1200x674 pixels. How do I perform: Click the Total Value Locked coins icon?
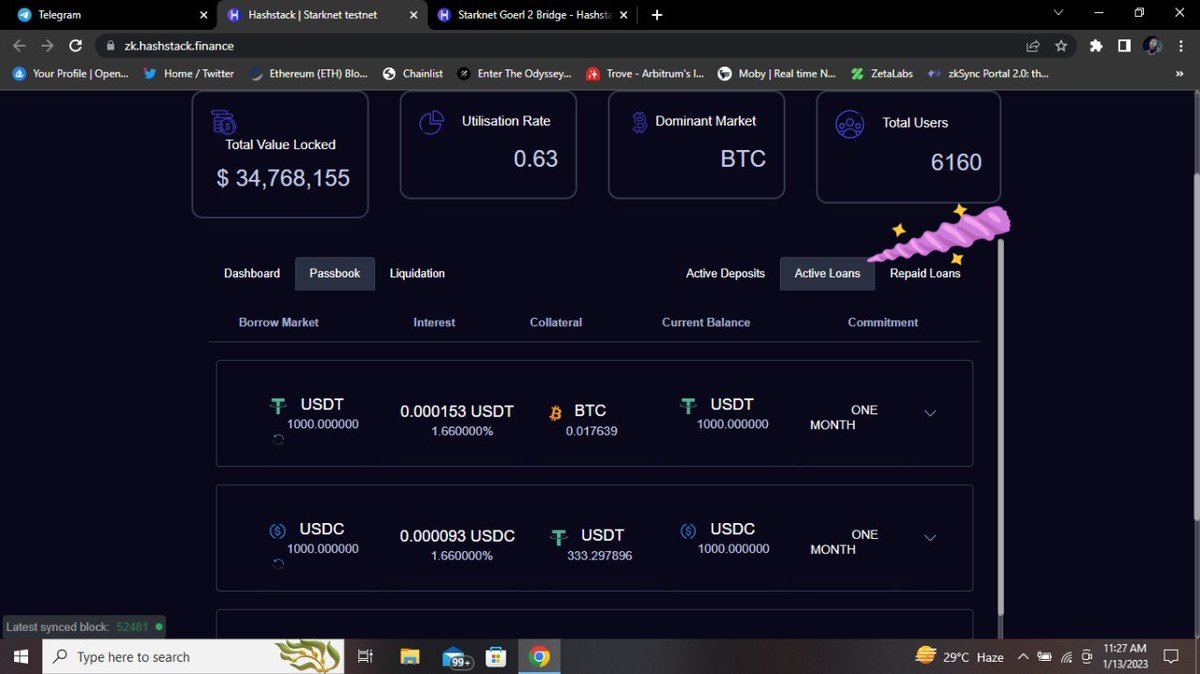(223, 123)
